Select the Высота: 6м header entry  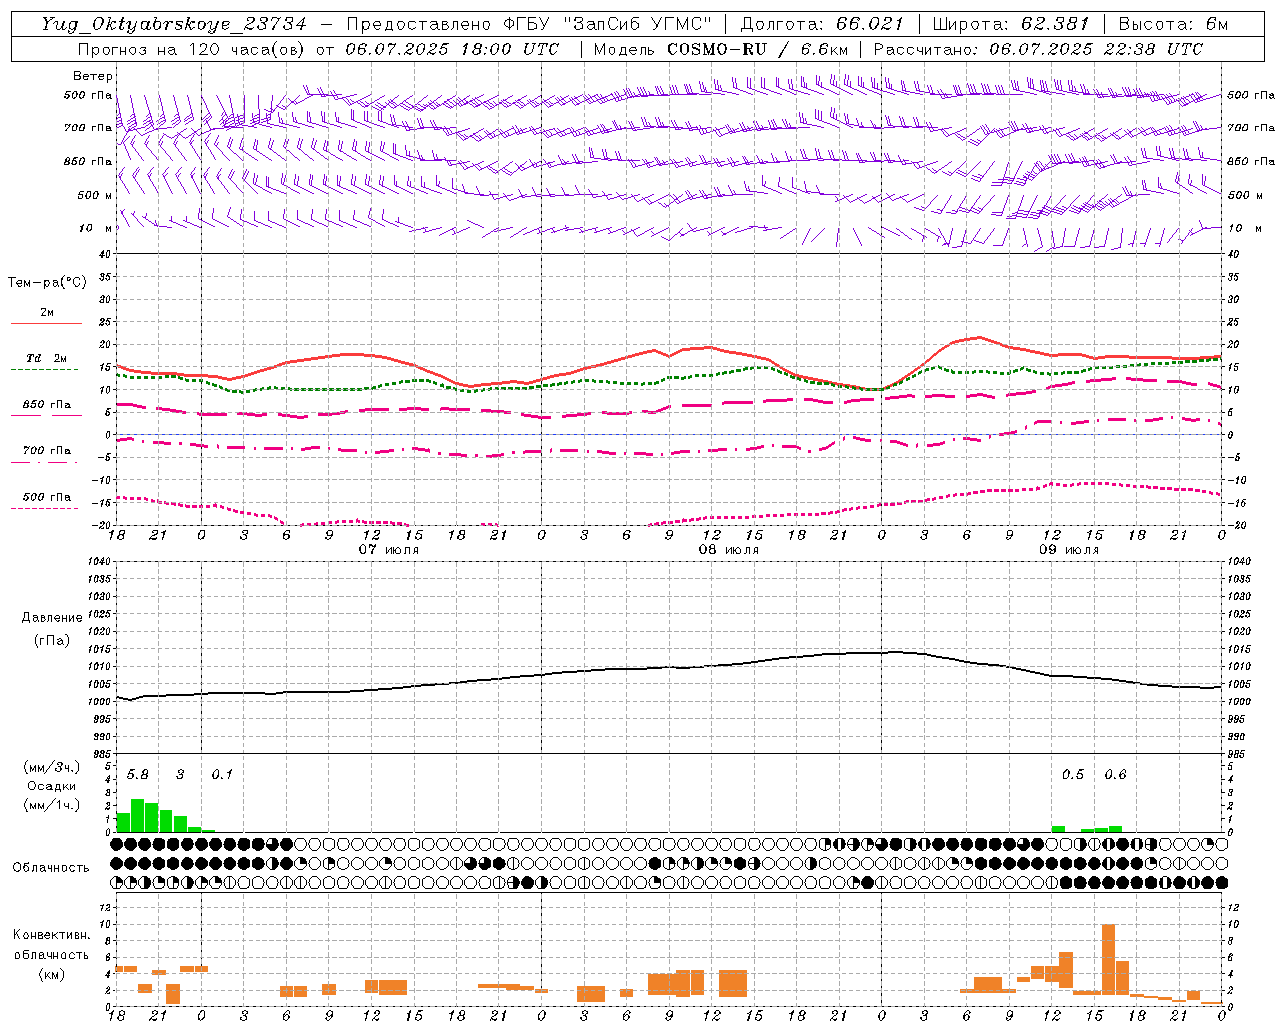[x=1173, y=24]
